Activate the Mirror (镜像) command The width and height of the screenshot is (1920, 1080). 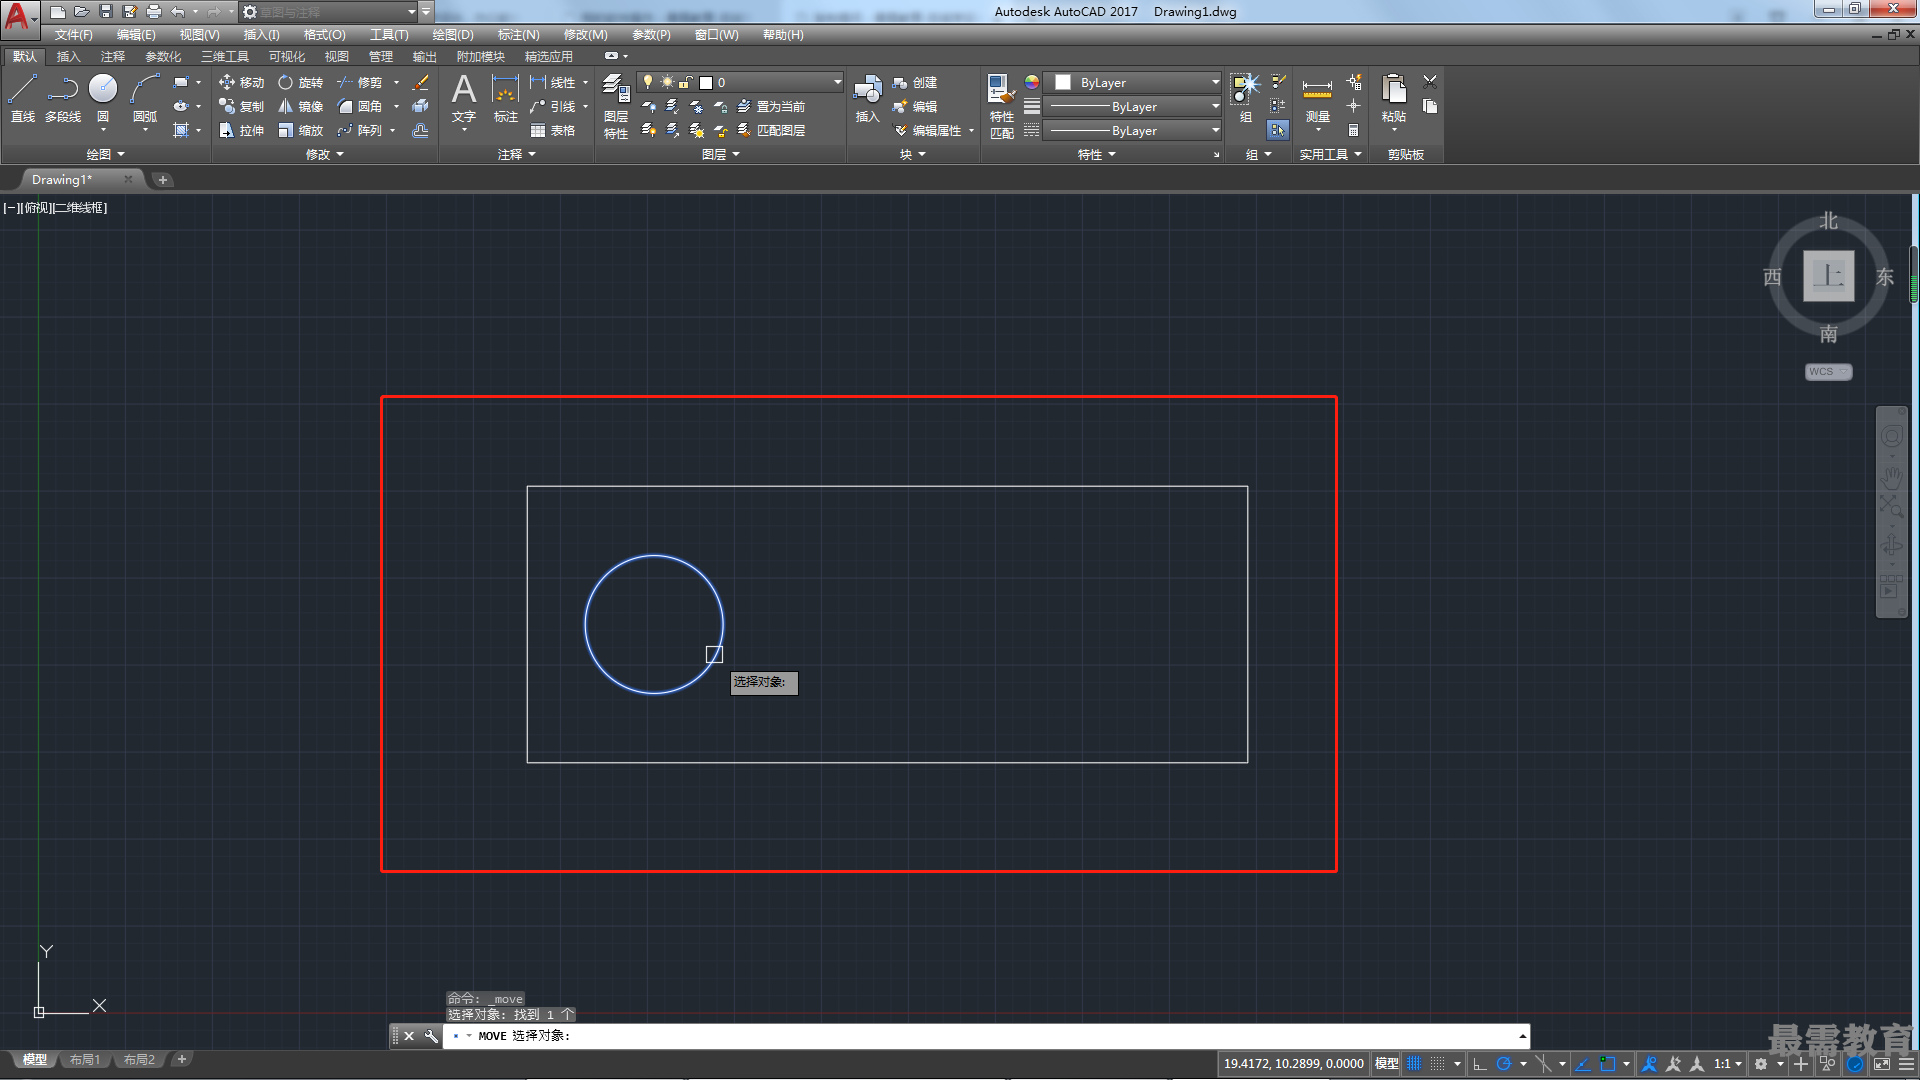(300, 106)
